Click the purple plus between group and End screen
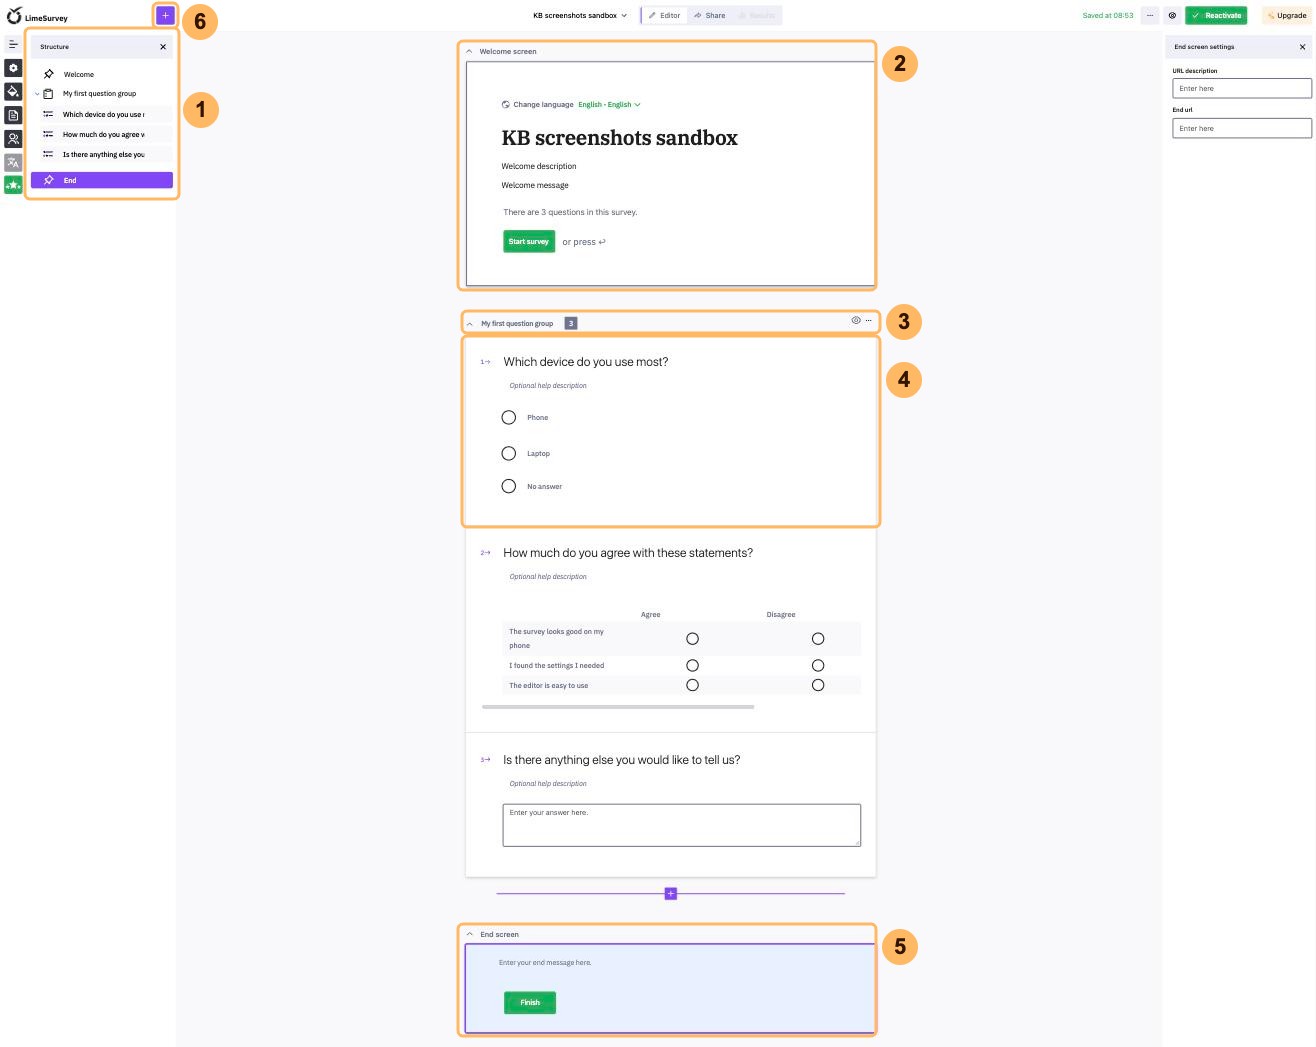 coord(671,893)
